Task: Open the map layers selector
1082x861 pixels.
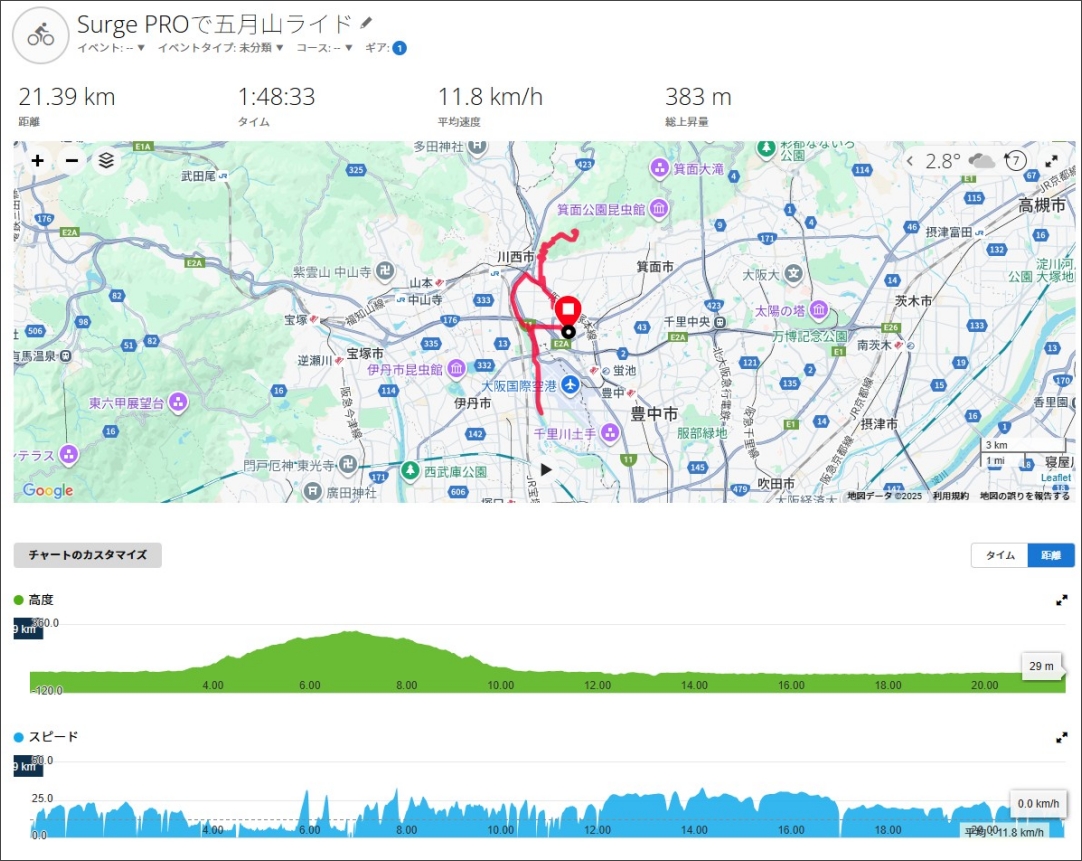Action: pos(106,161)
